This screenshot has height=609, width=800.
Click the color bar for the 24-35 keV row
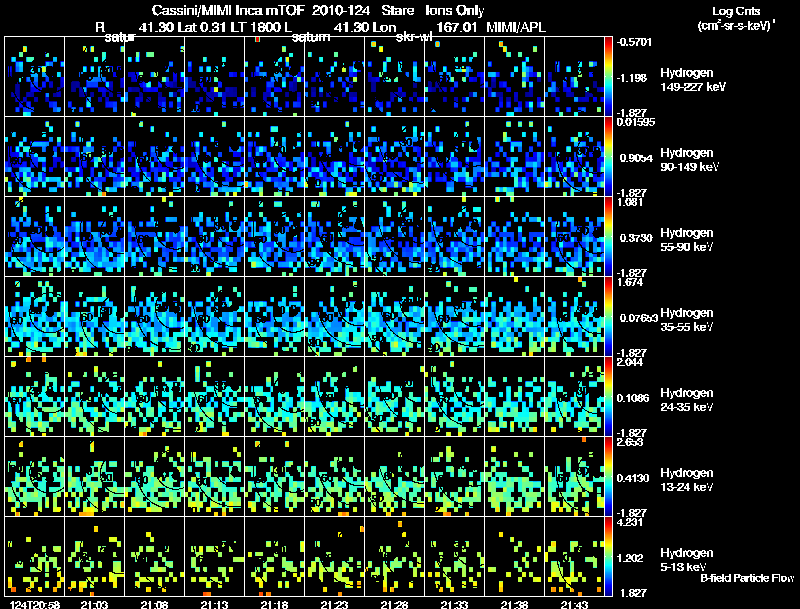tap(608, 397)
